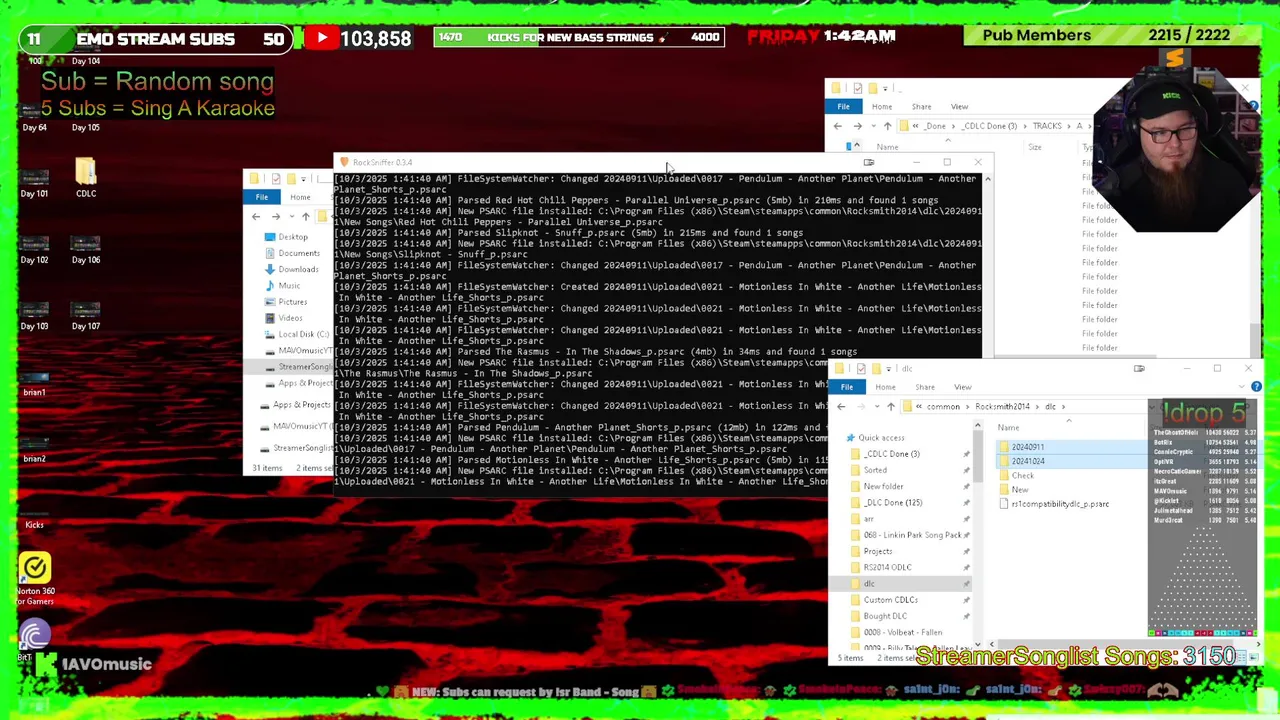Open Share tab in TRACKS Explorer window
Viewport: 1280px width, 720px height.
[x=921, y=107]
